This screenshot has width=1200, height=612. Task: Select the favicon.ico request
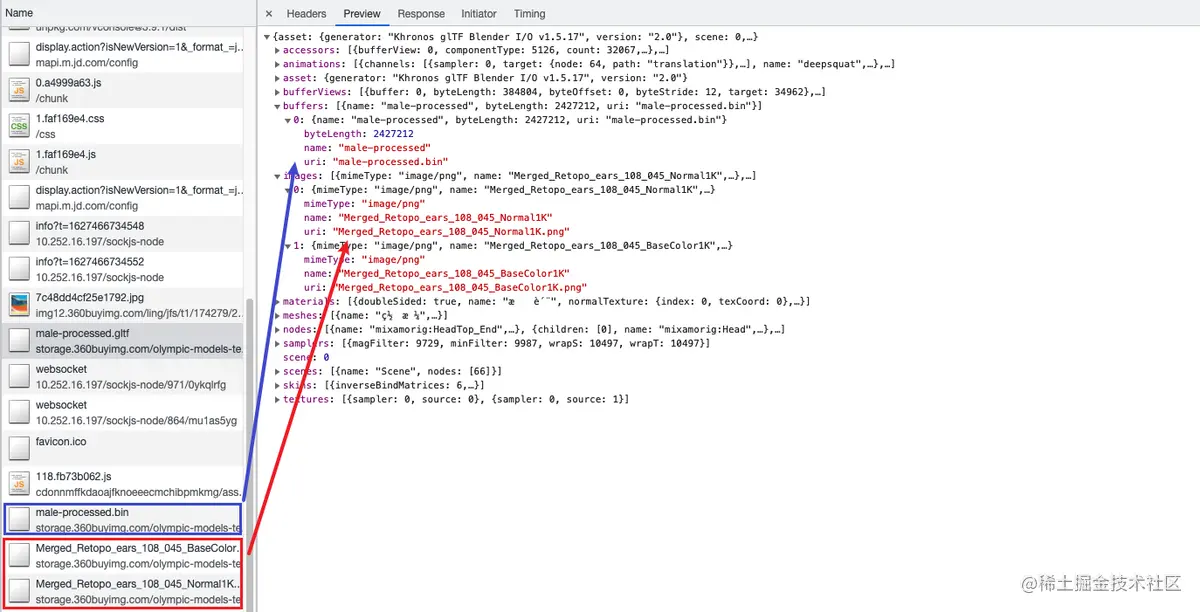(122, 447)
